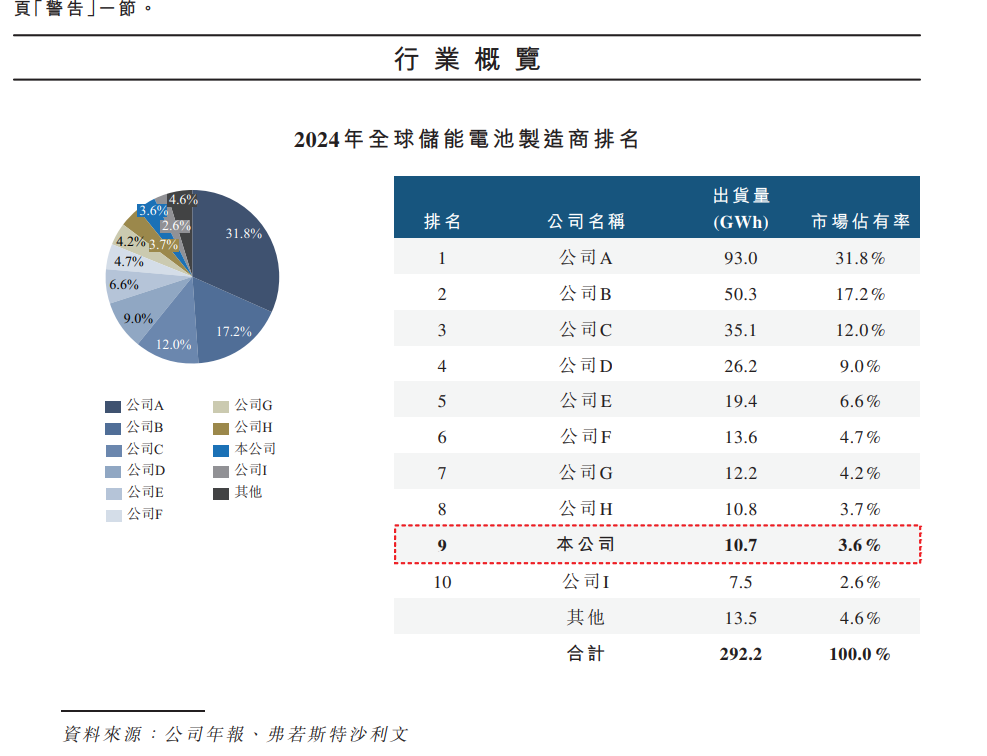
Task: Click the highlighted 本公司 cell in the table
Action: tap(586, 545)
